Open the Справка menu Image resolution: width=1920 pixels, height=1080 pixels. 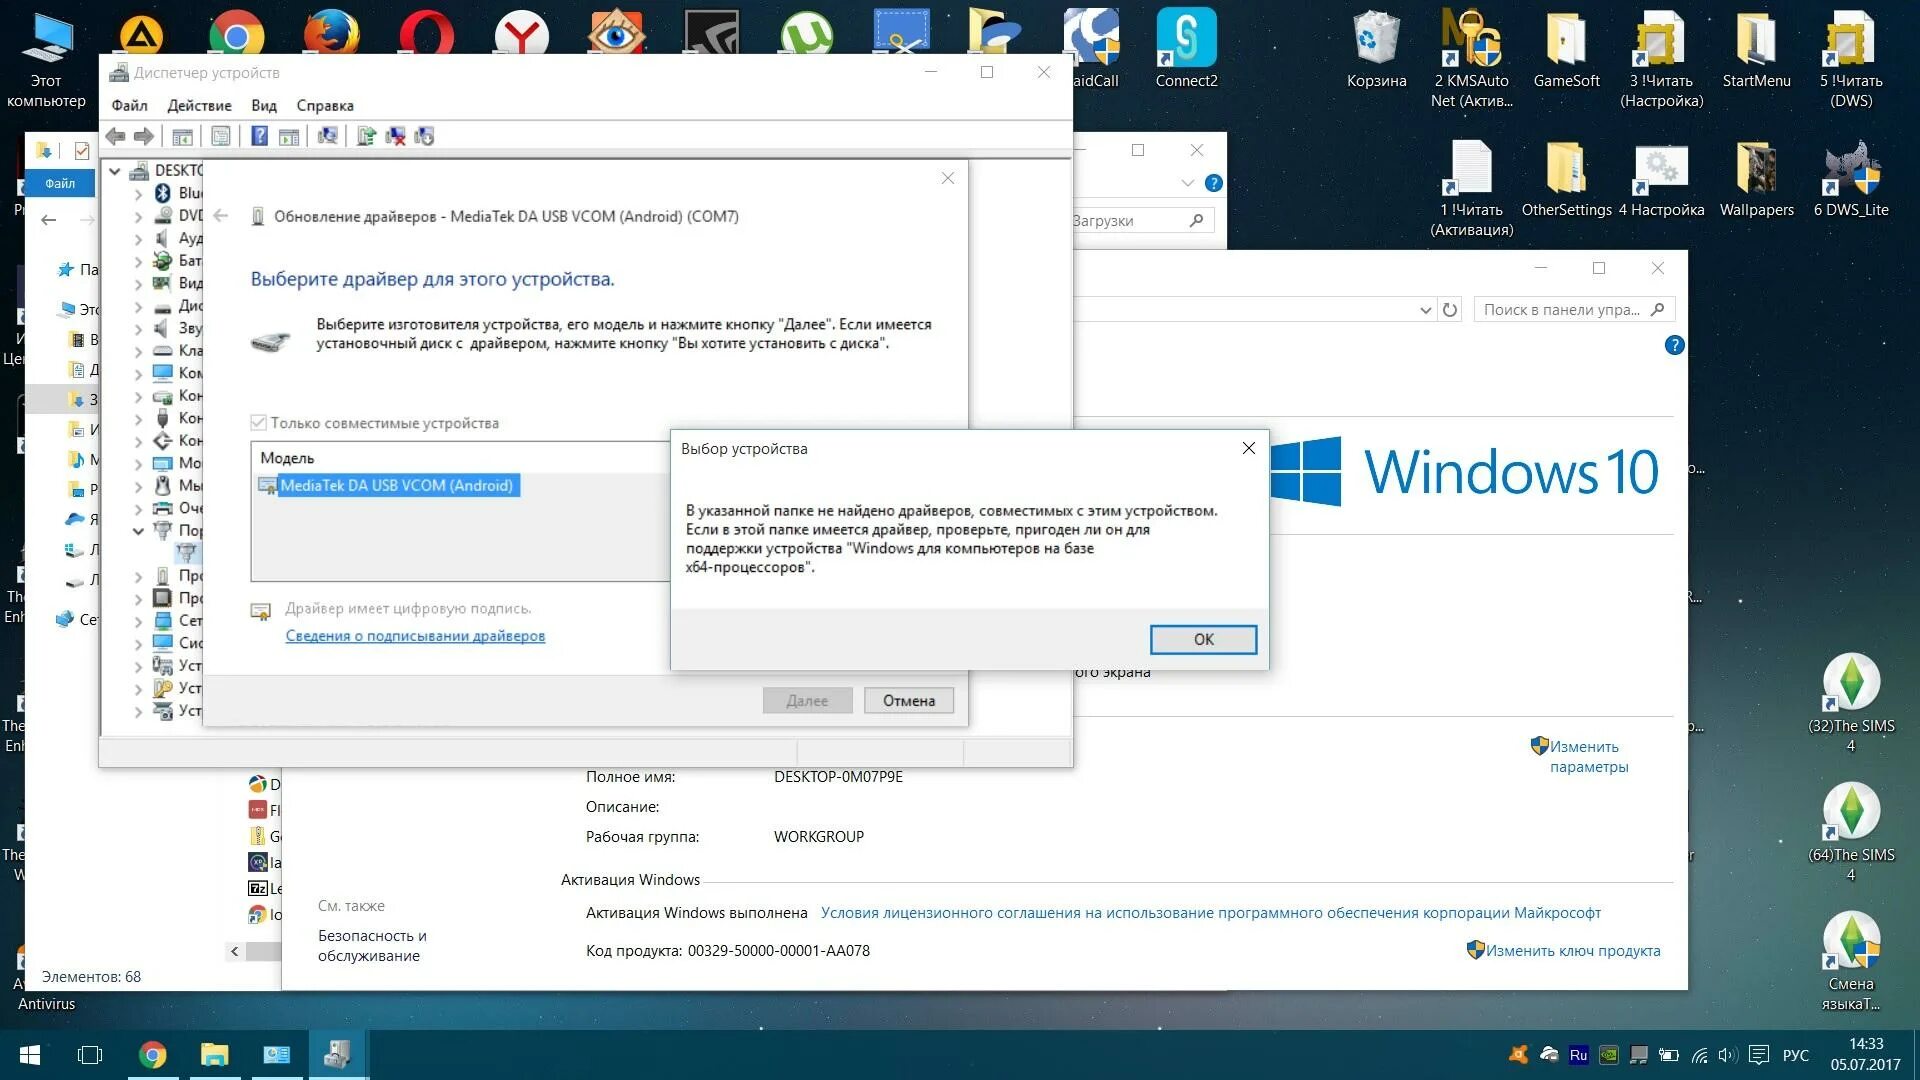[x=324, y=105]
